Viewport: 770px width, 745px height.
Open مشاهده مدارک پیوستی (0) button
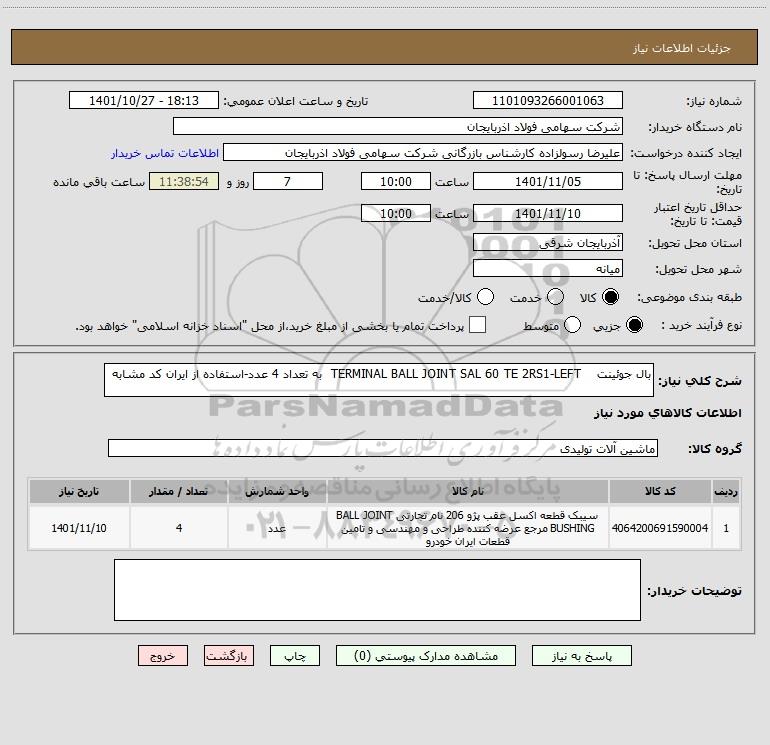tap(426, 656)
